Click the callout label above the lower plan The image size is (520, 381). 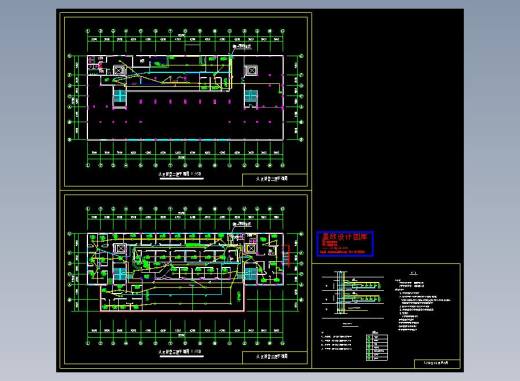(242, 224)
